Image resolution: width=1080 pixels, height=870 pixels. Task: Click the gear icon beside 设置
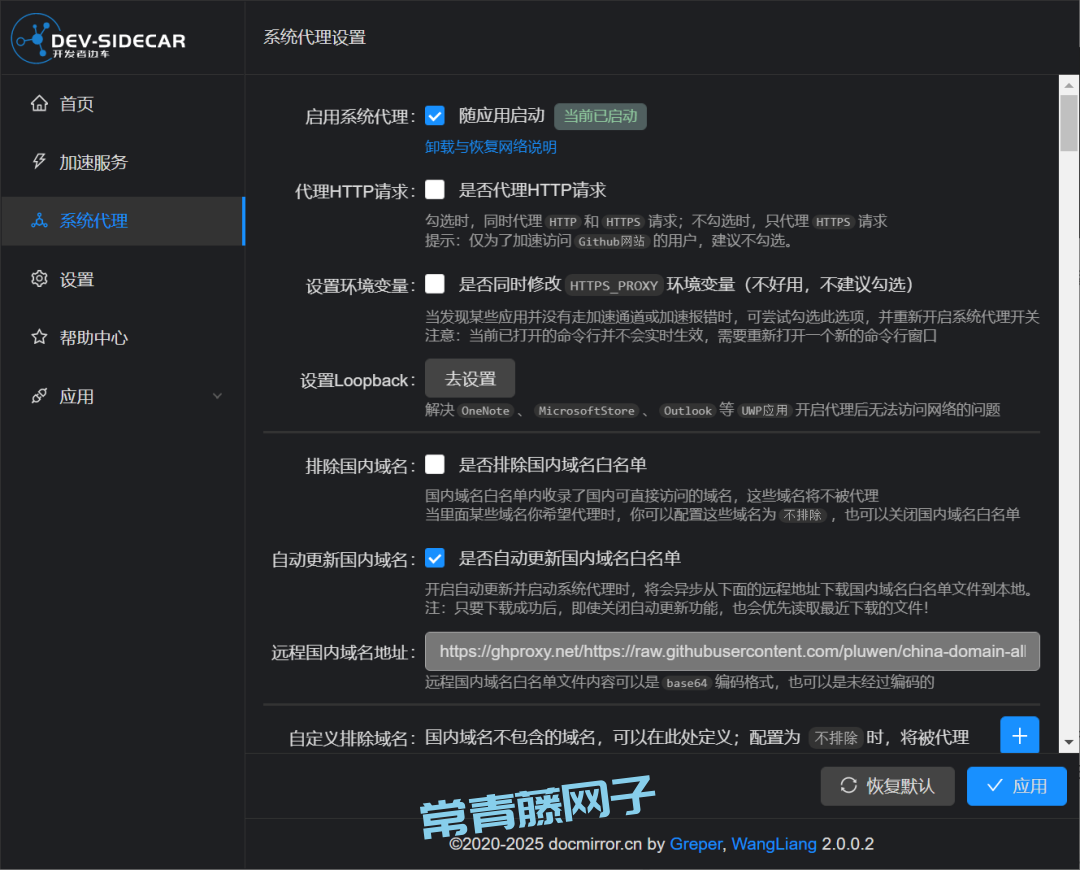point(39,279)
